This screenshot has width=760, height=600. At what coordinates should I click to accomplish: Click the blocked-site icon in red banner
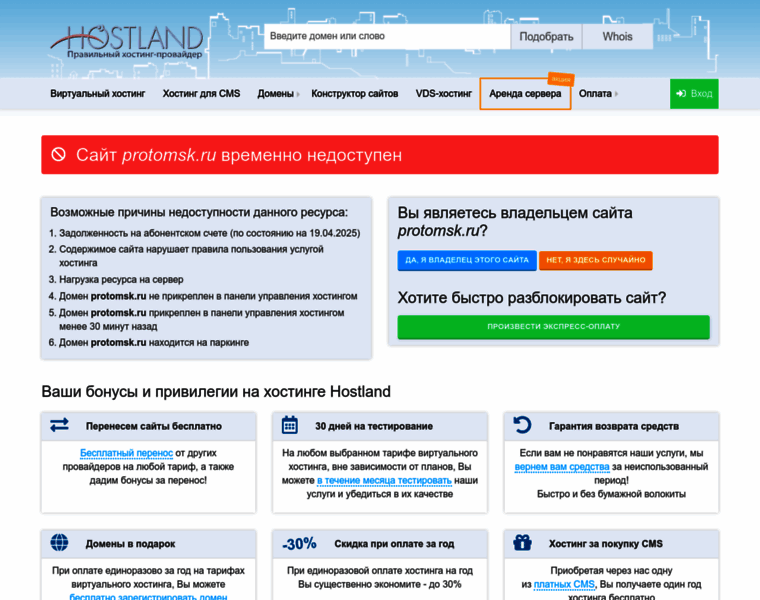tap(59, 155)
